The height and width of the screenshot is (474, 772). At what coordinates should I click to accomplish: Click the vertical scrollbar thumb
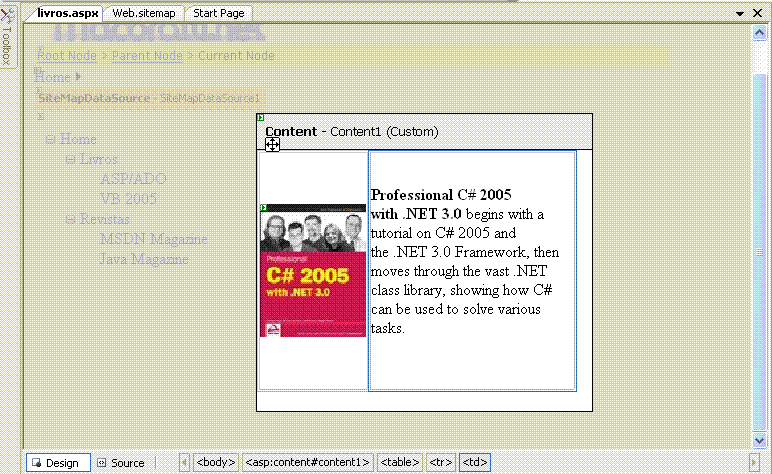[759, 252]
